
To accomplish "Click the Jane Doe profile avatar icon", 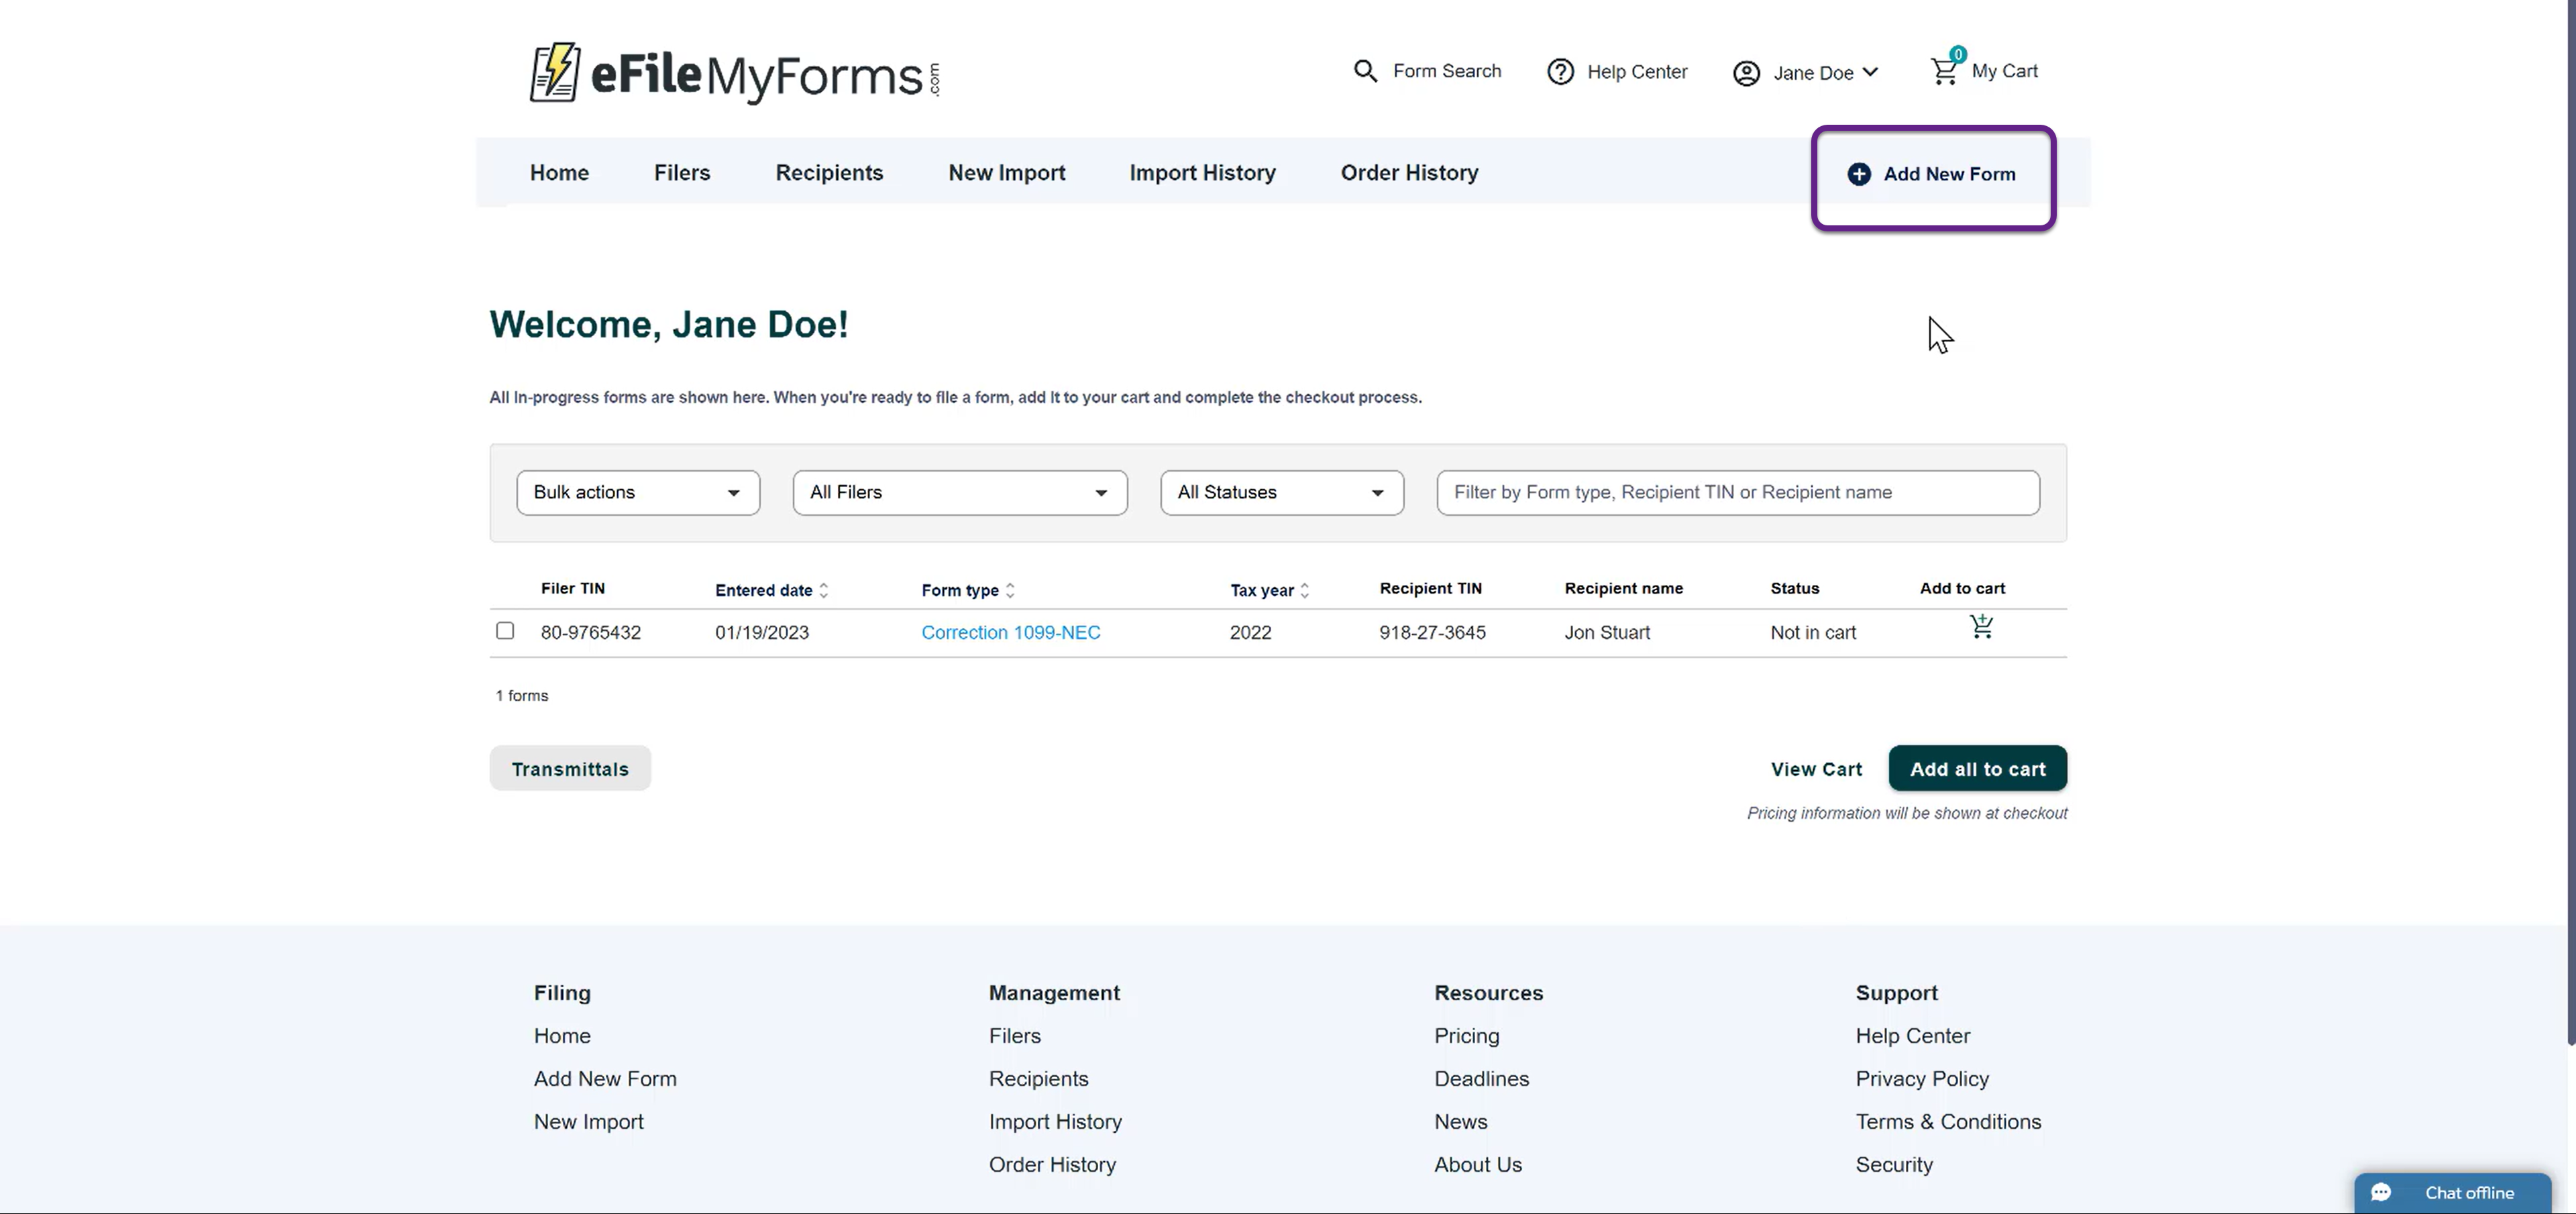I will point(1746,73).
